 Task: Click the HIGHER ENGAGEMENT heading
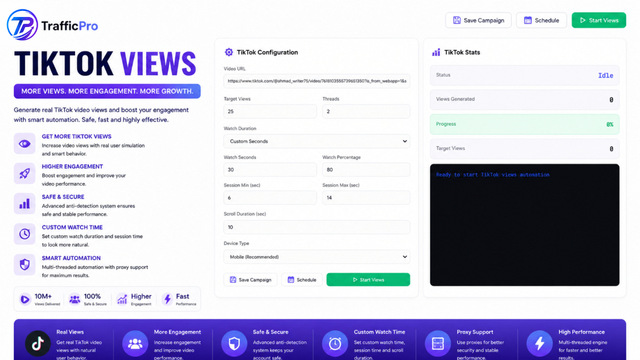[72, 167]
